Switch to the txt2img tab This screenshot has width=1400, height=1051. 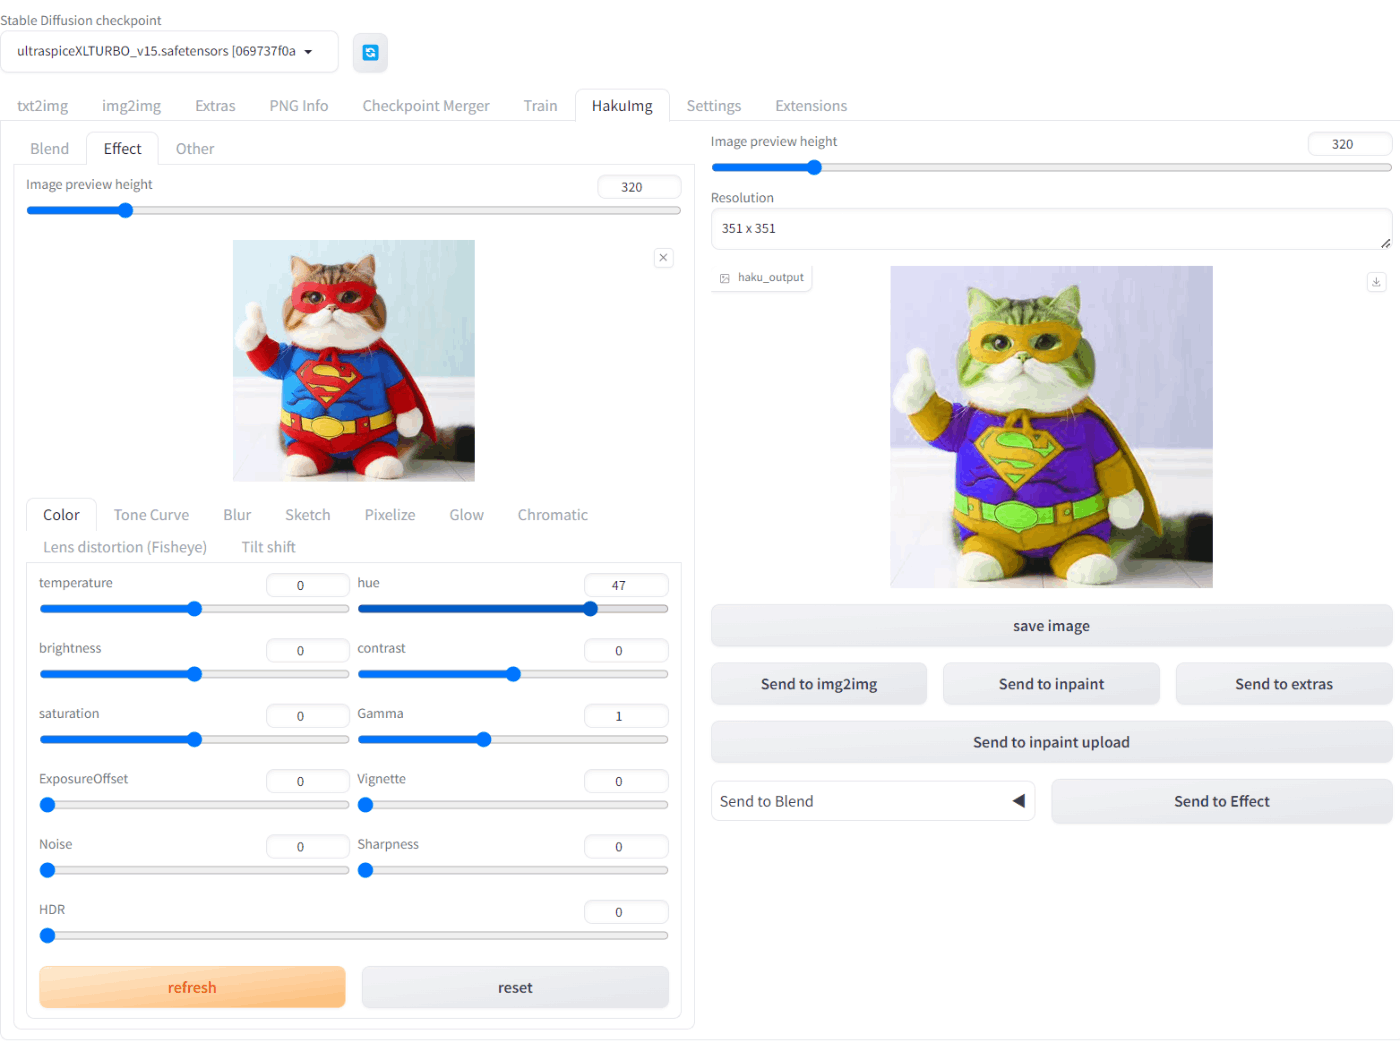coord(43,106)
